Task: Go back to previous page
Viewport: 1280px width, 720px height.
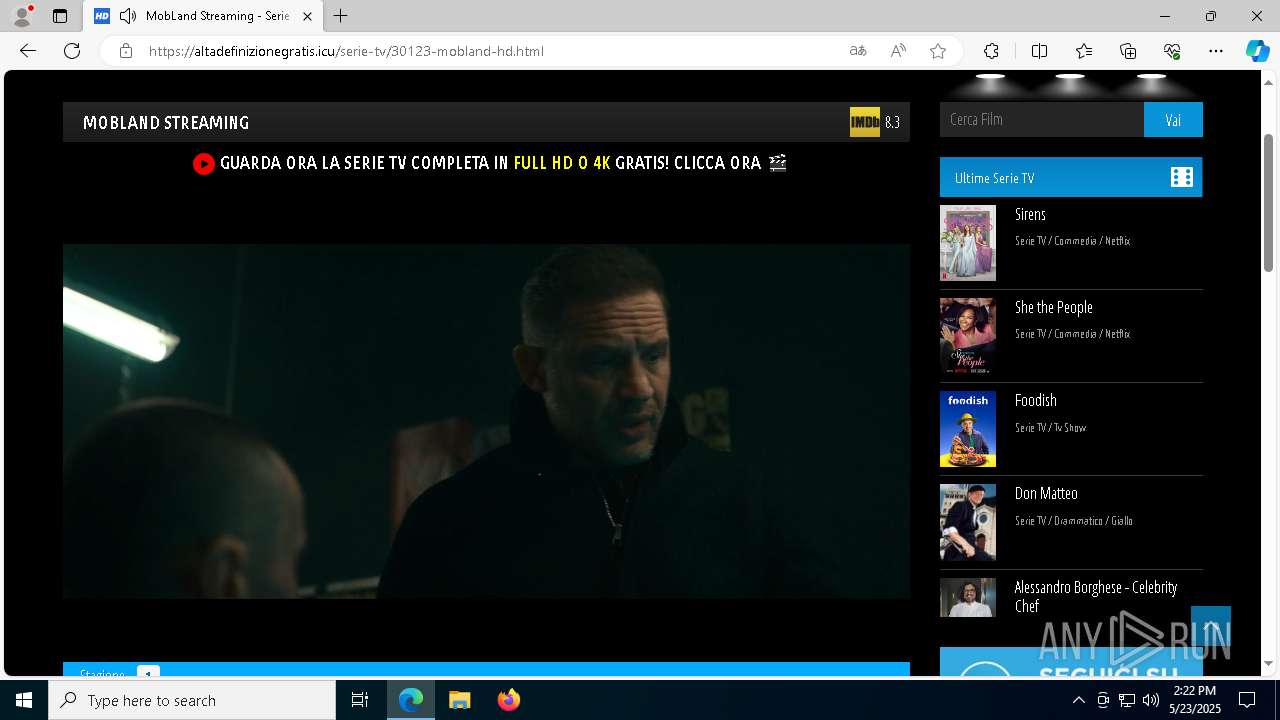Action: click(x=28, y=51)
